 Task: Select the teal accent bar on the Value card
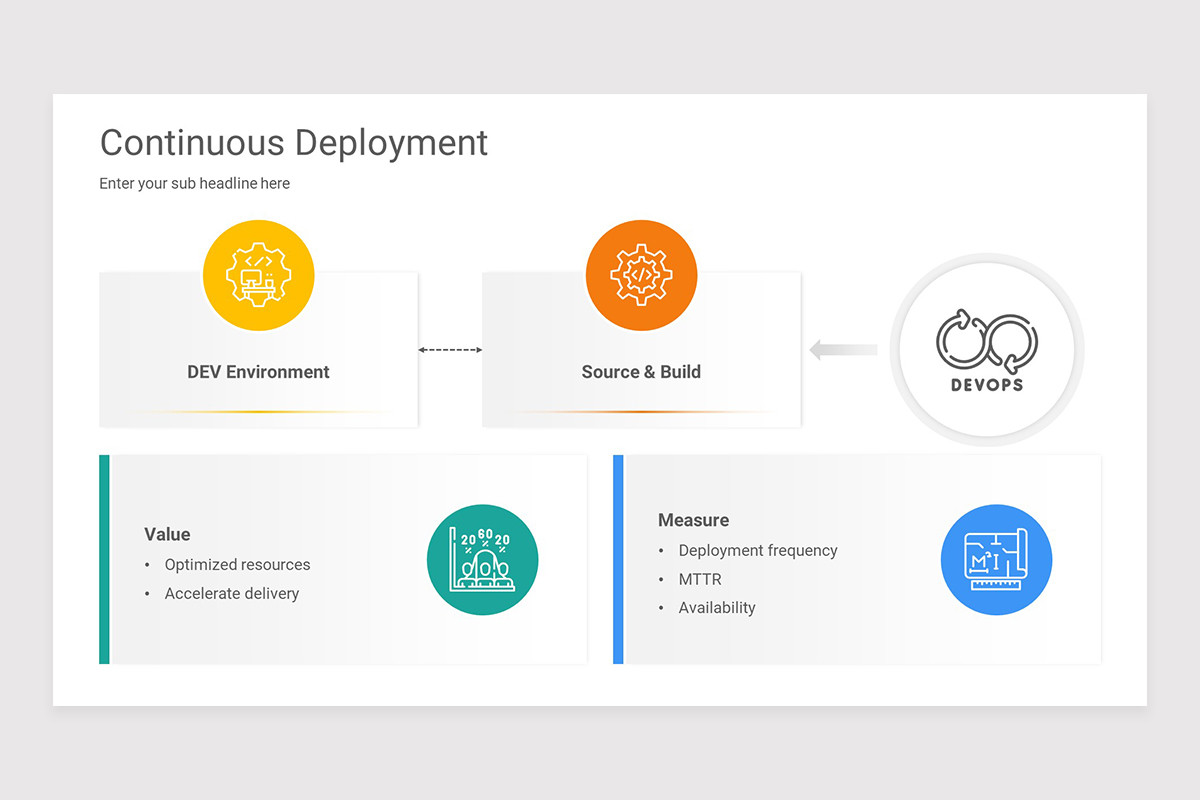[x=103, y=559]
